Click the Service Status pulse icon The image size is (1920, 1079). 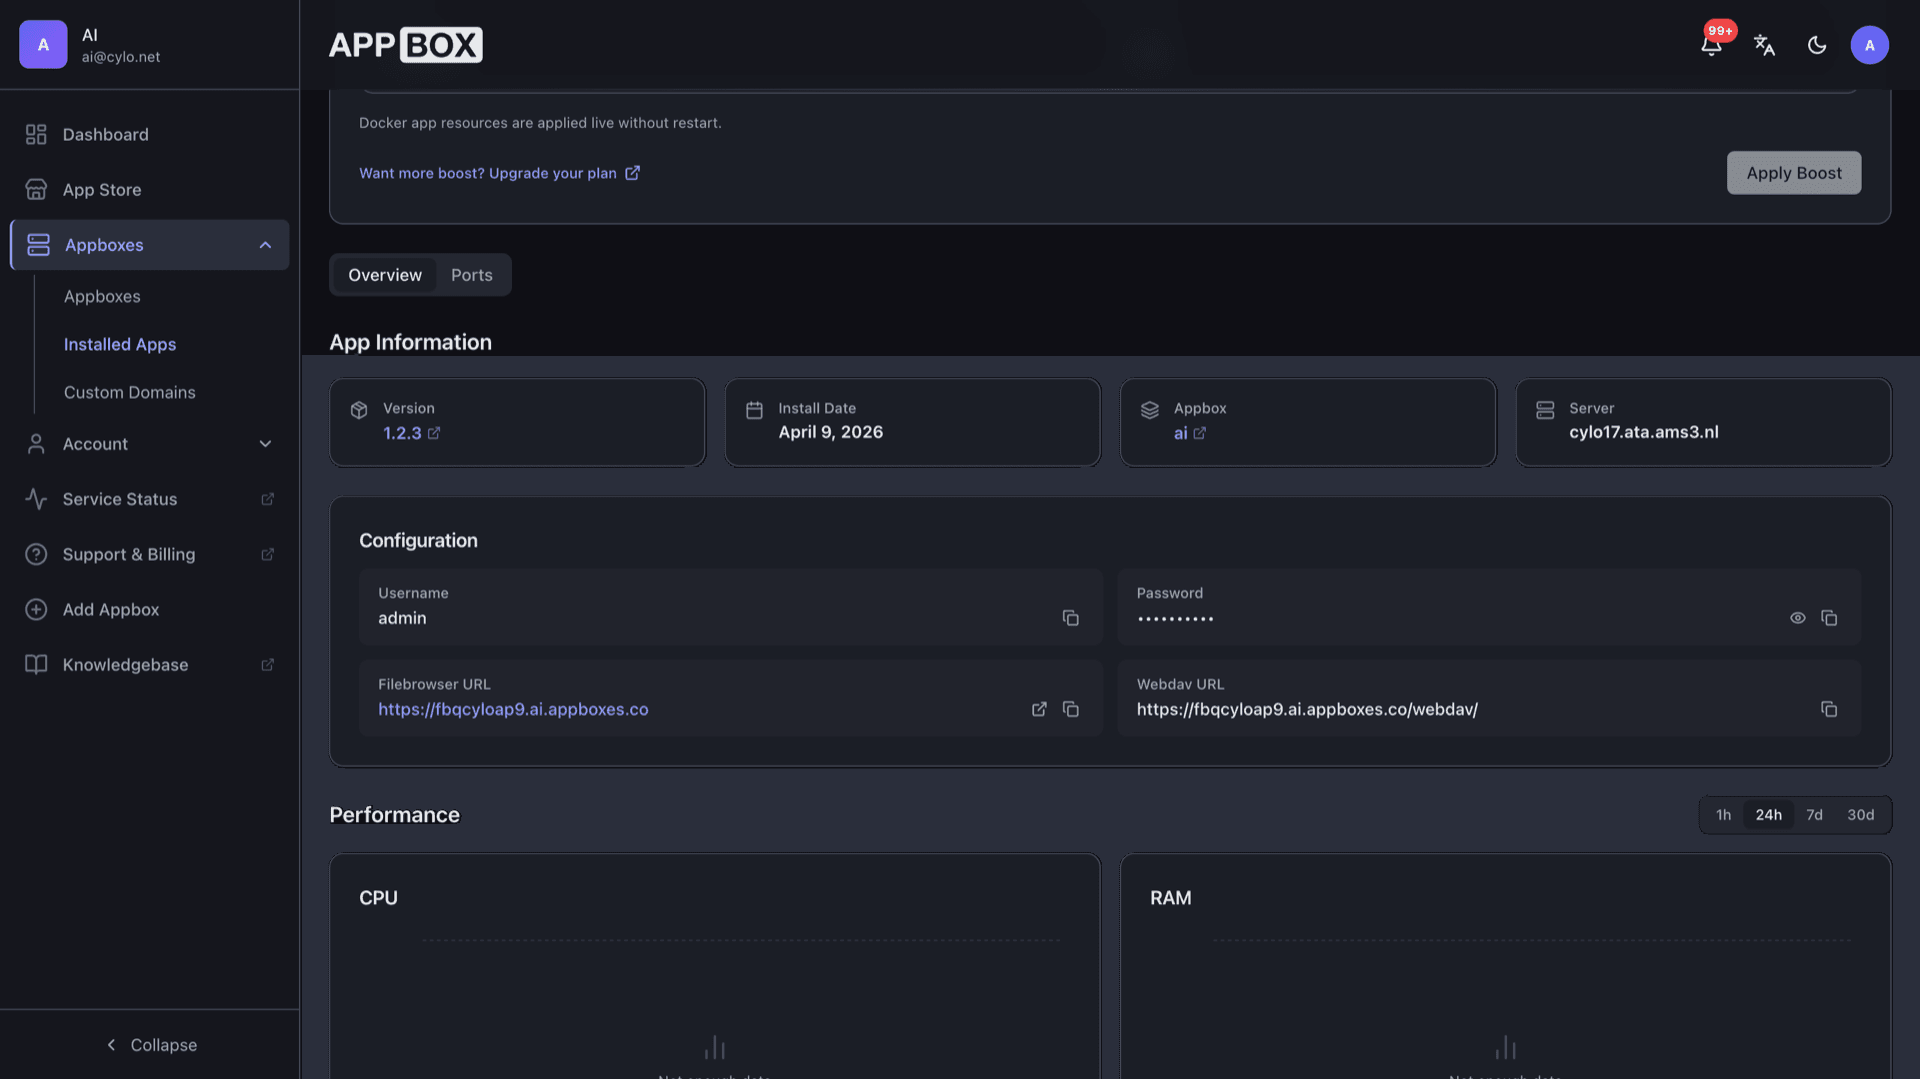pyautogui.click(x=36, y=499)
